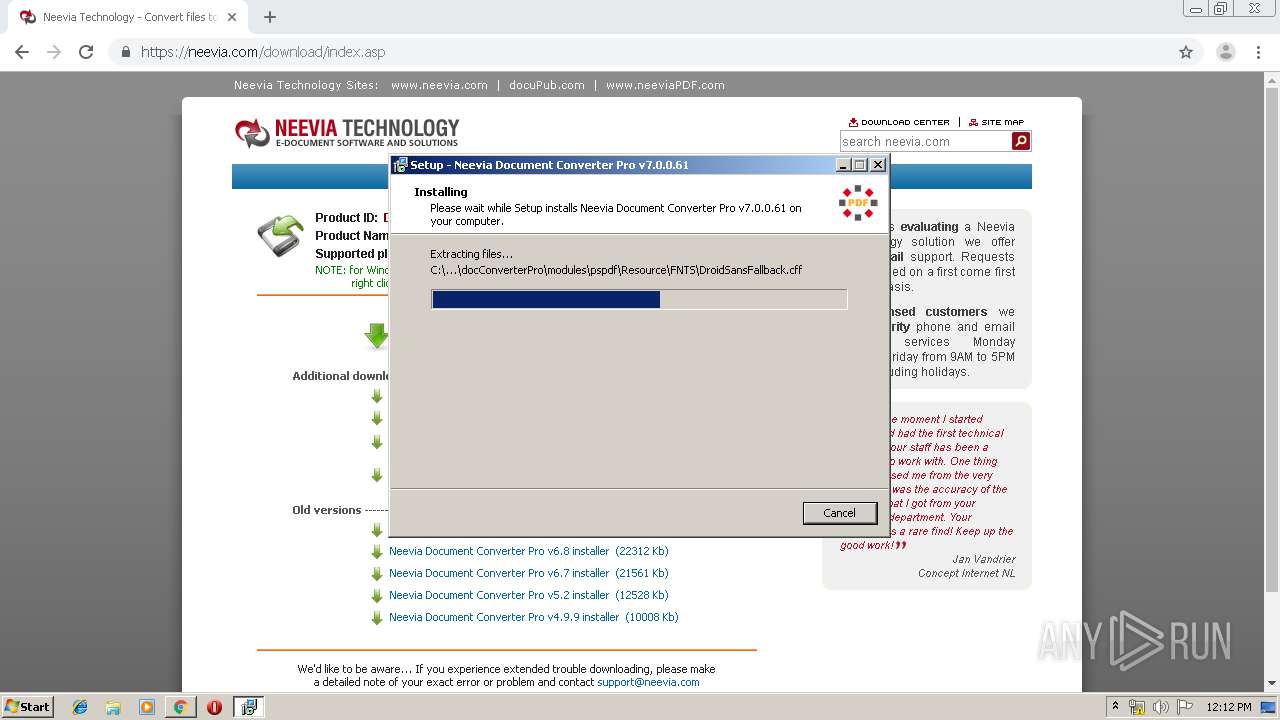
Task: Open the media player taskbar icon
Action: (147, 707)
